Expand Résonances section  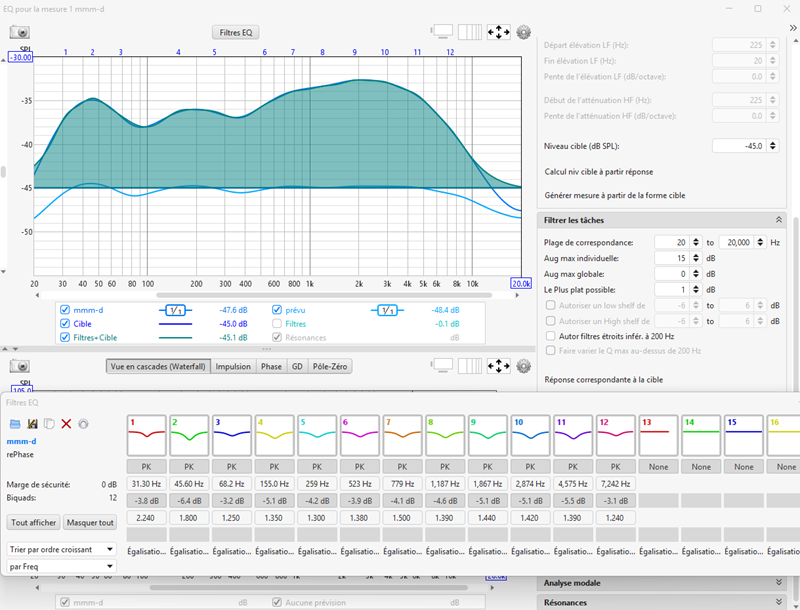pos(779,602)
